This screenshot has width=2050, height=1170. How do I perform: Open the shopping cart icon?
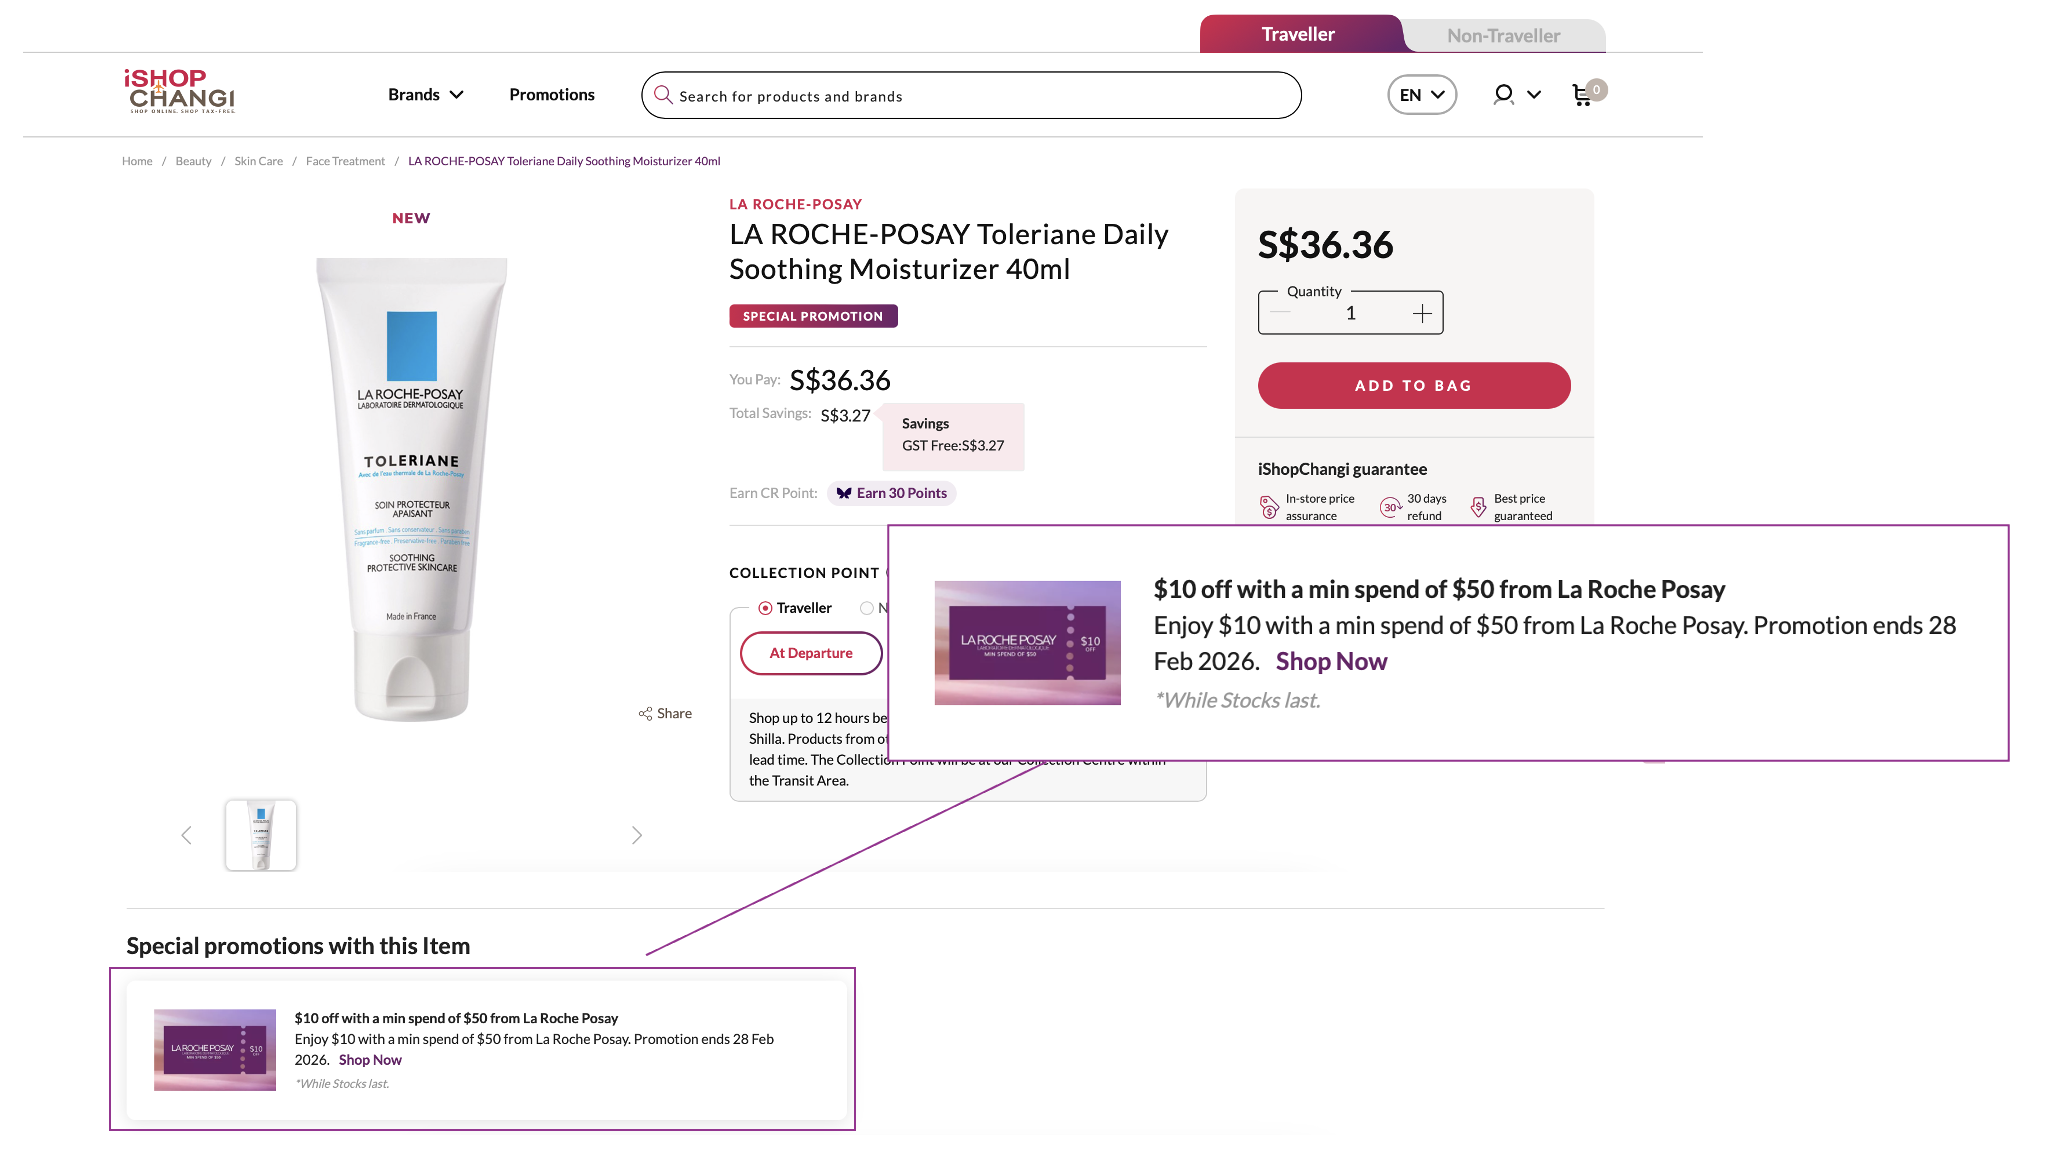[1582, 95]
